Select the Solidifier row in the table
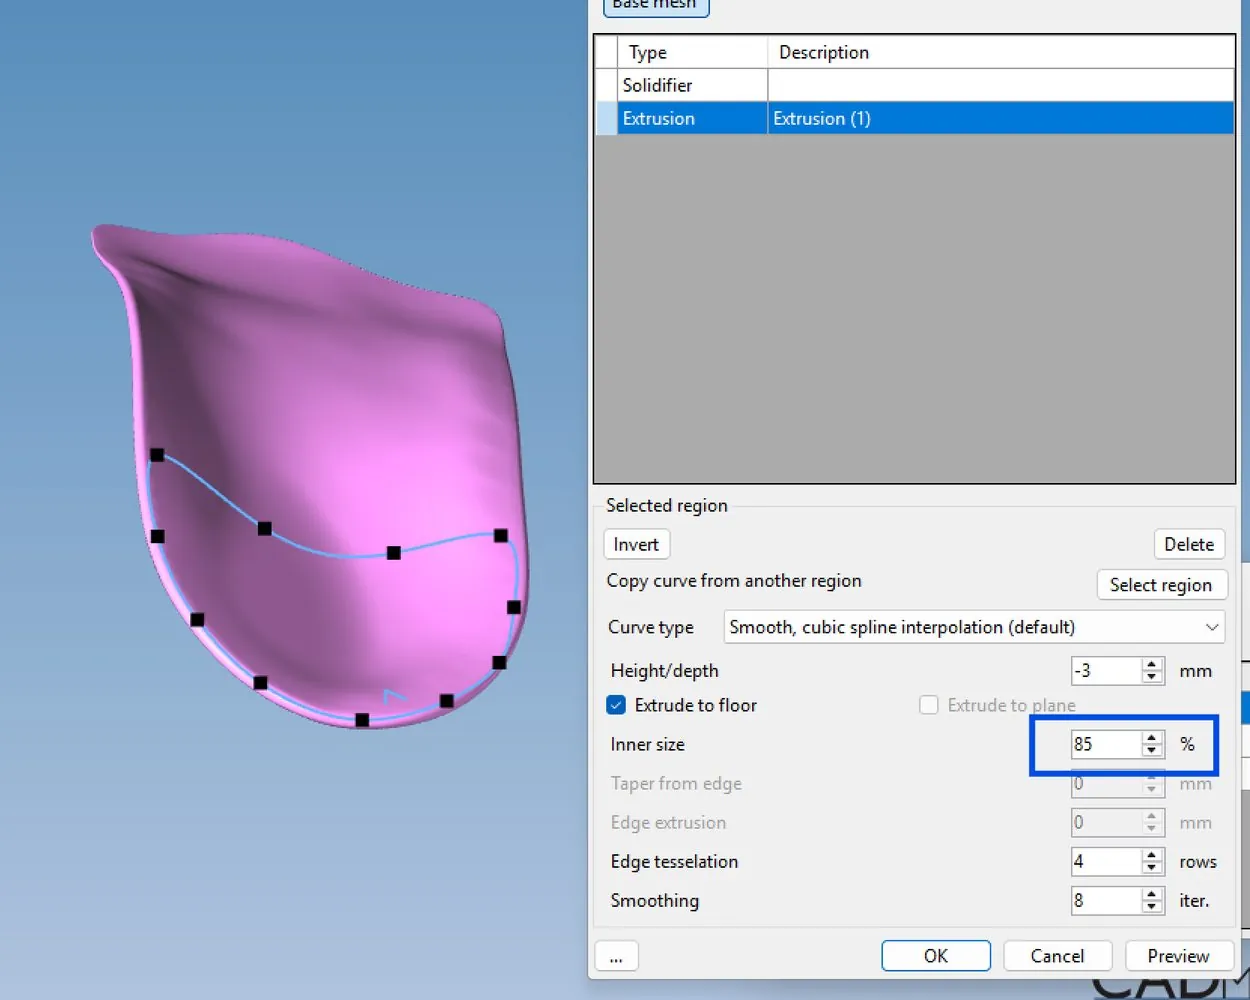1250x1000 pixels. [x=914, y=85]
